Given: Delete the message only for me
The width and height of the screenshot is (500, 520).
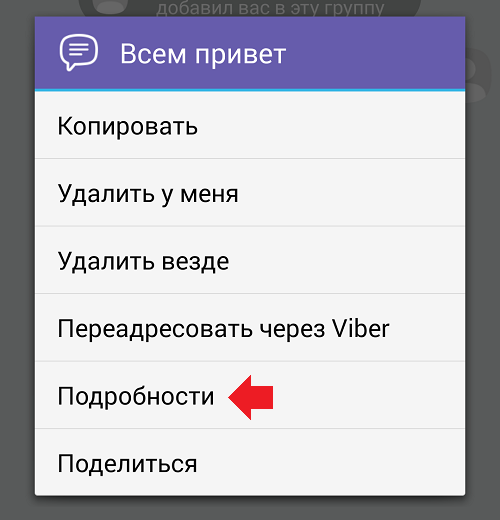Looking at the screenshot, I should [x=250, y=193].
